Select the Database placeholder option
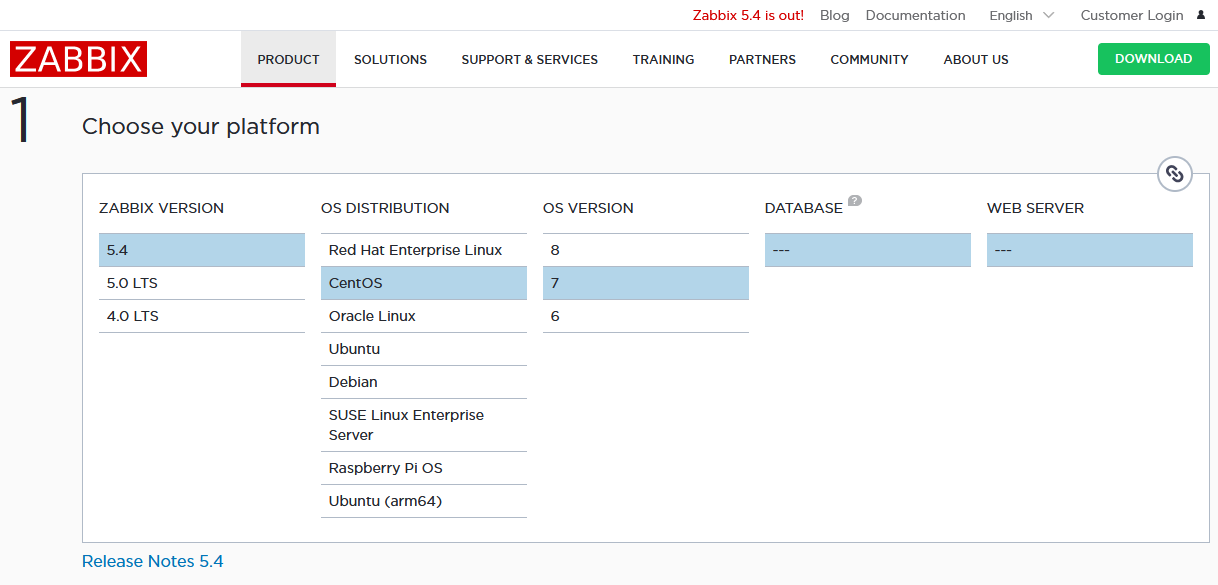Image resolution: width=1218 pixels, height=585 pixels. point(867,250)
